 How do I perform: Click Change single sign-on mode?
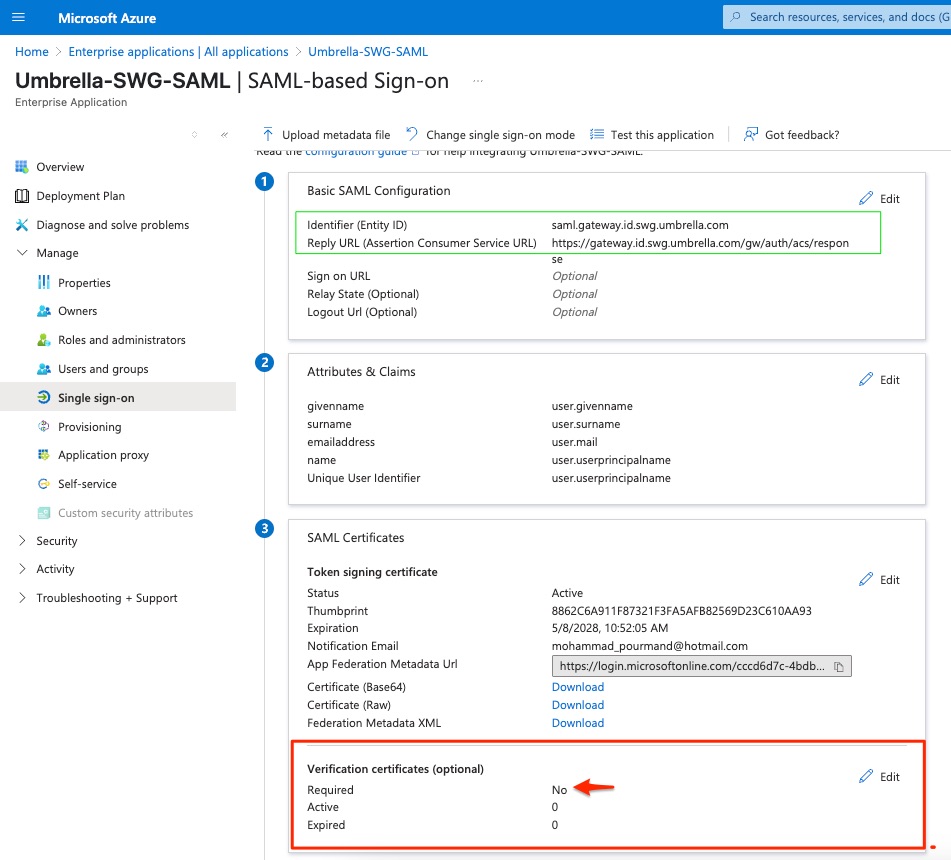click(x=491, y=135)
